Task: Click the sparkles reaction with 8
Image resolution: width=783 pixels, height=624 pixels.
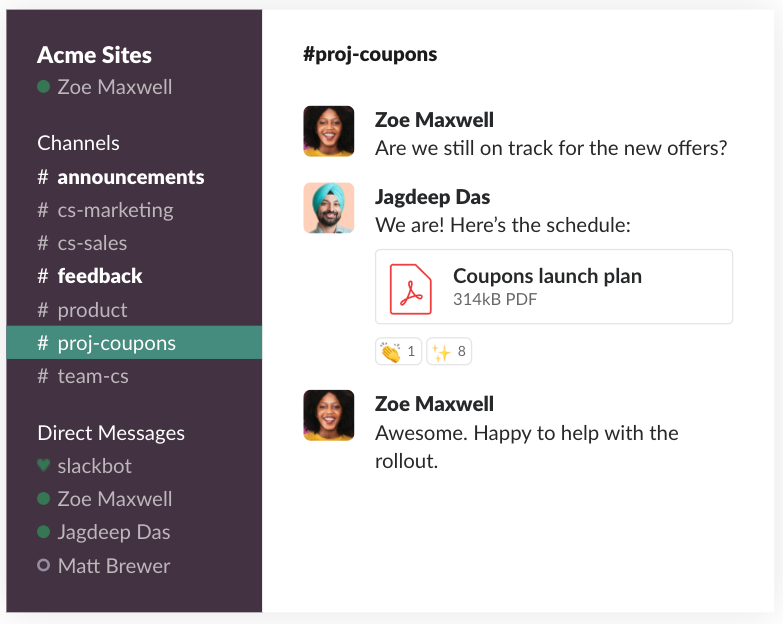Action: click(x=448, y=352)
